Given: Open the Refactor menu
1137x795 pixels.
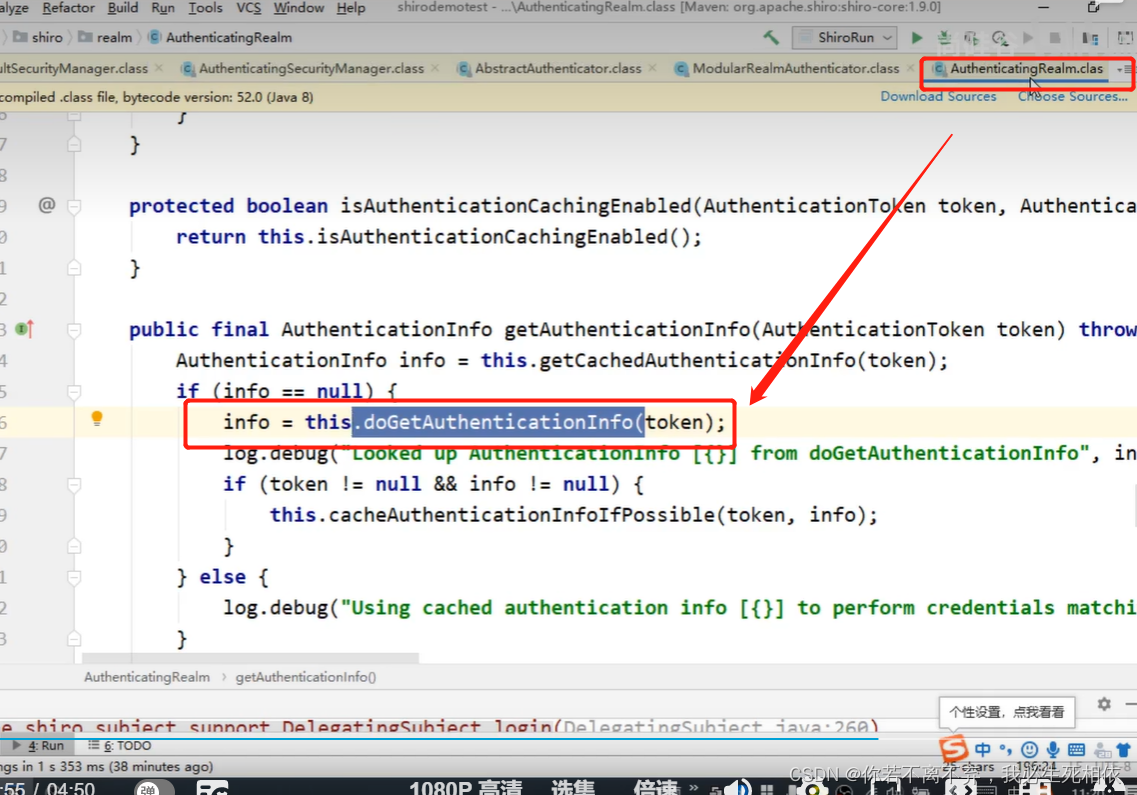Looking at the screenshot, I should [x=68, y=8].
